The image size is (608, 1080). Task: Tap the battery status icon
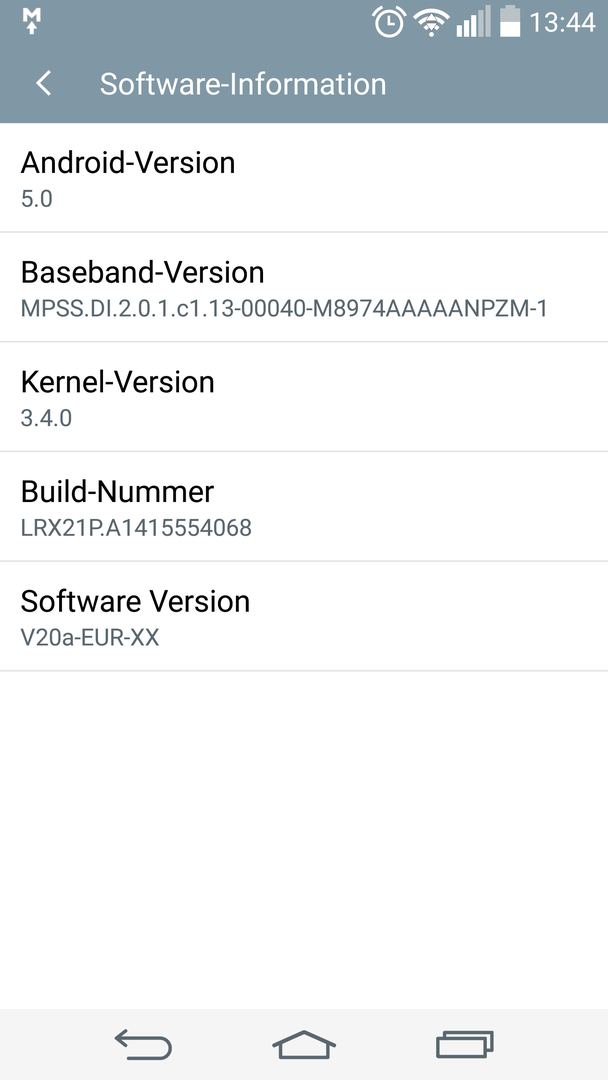pos(510,21)
